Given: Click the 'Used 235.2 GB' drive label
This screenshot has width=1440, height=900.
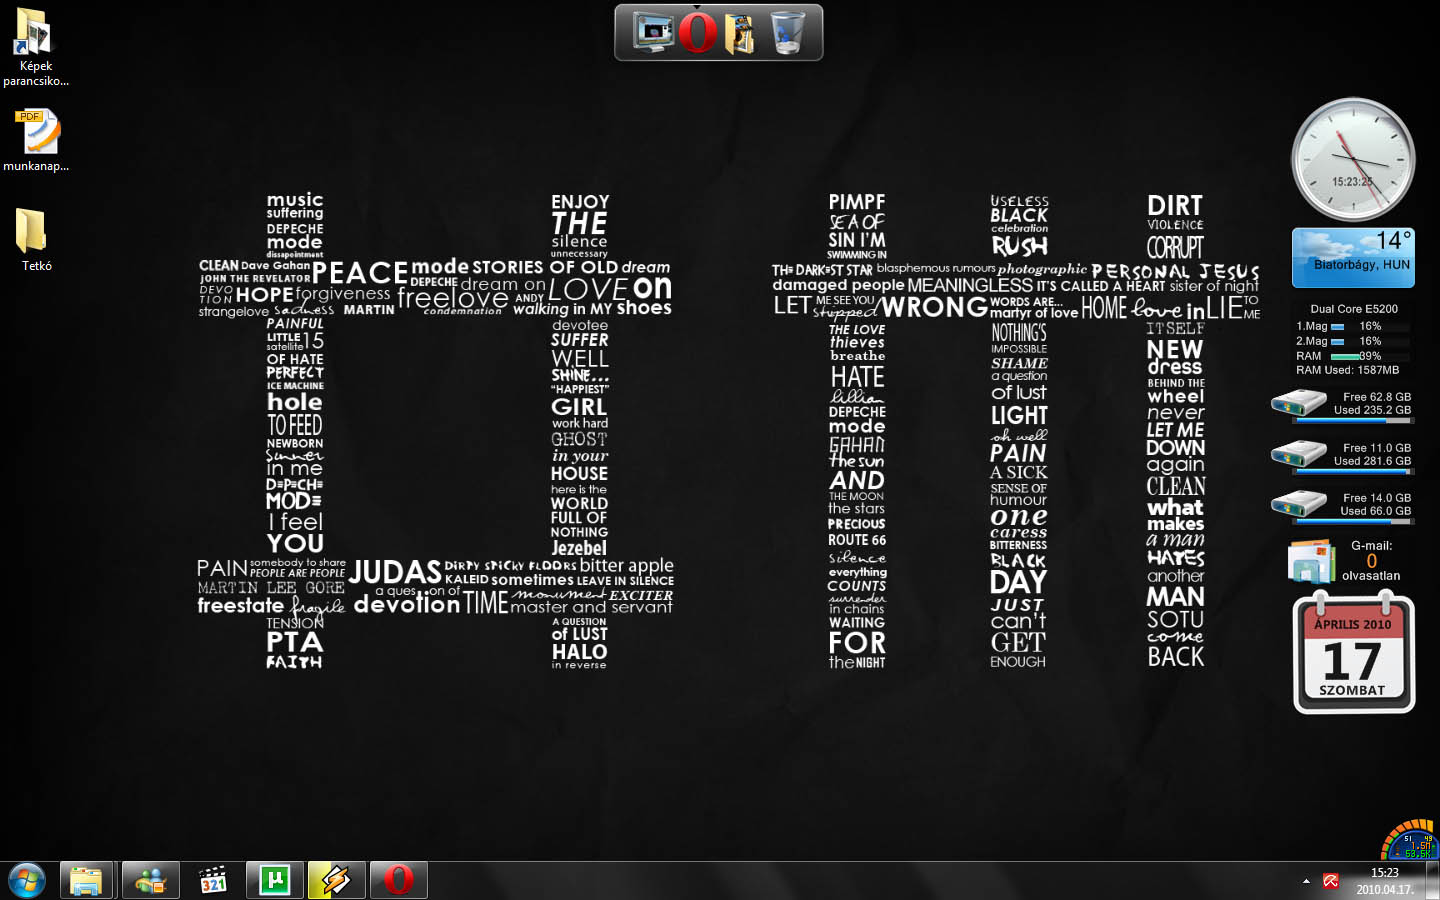Looking at the screenshot, I should 1372,410.
